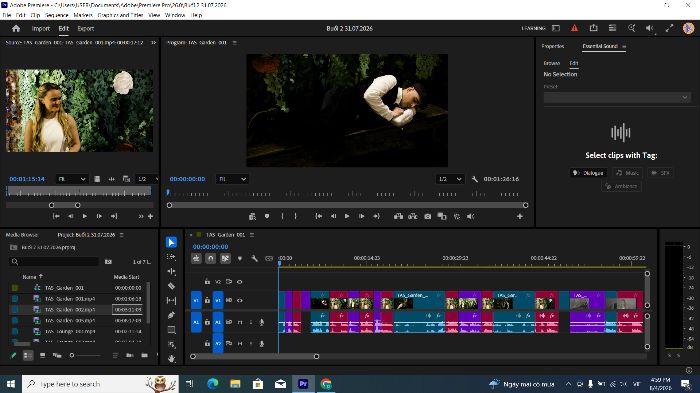Toggle A2 track targeting button

coord(218,343)
